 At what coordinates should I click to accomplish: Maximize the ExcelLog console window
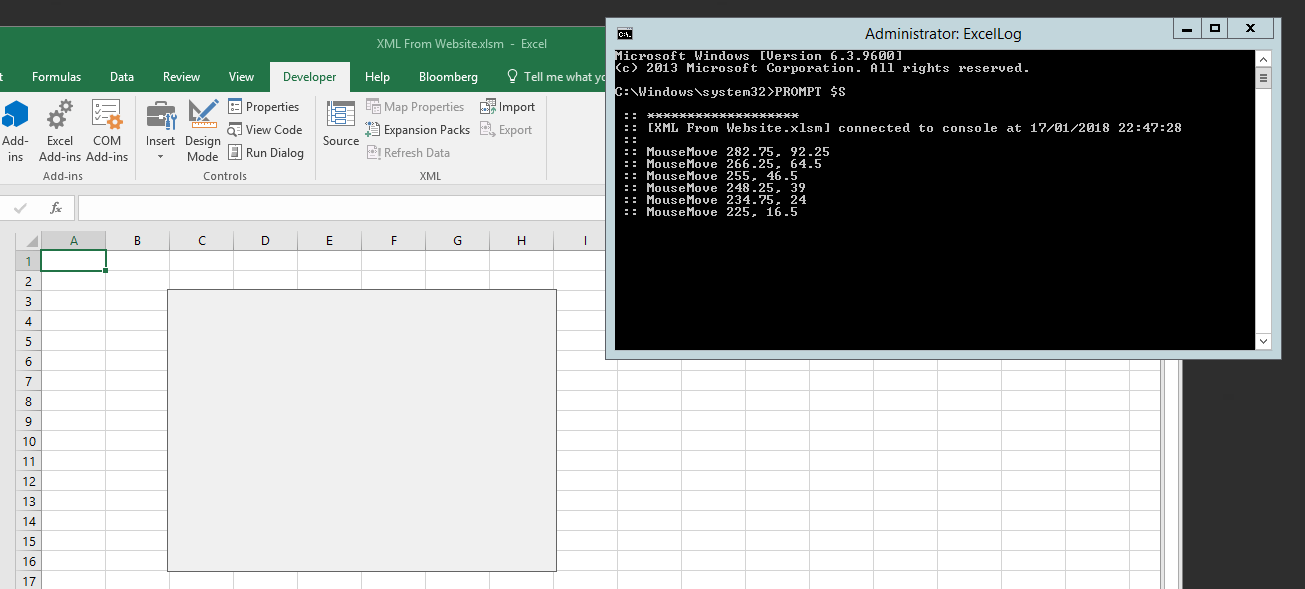pos(1215,29)
